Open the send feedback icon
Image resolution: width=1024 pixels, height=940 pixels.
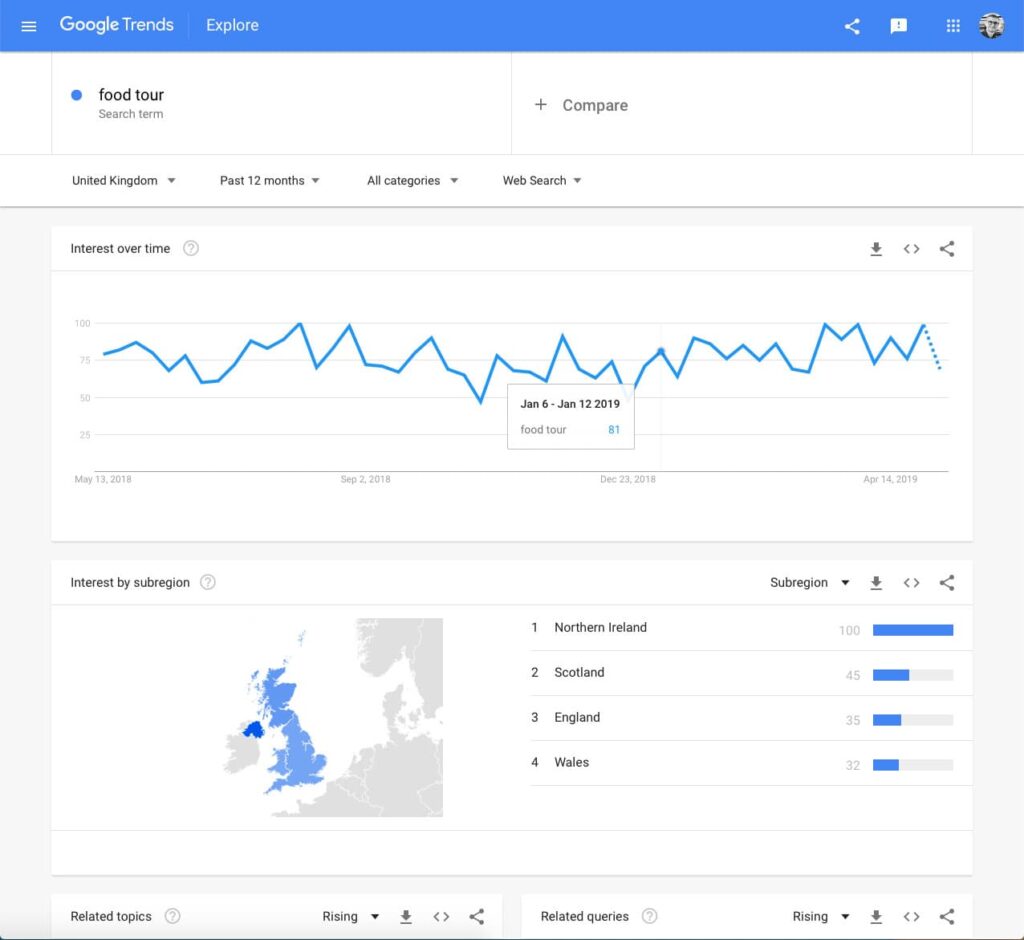pos(899,26)
